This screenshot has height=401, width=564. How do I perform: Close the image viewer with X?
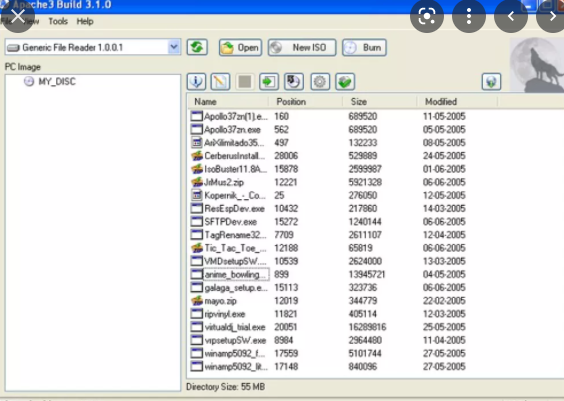tap(18, 16)
